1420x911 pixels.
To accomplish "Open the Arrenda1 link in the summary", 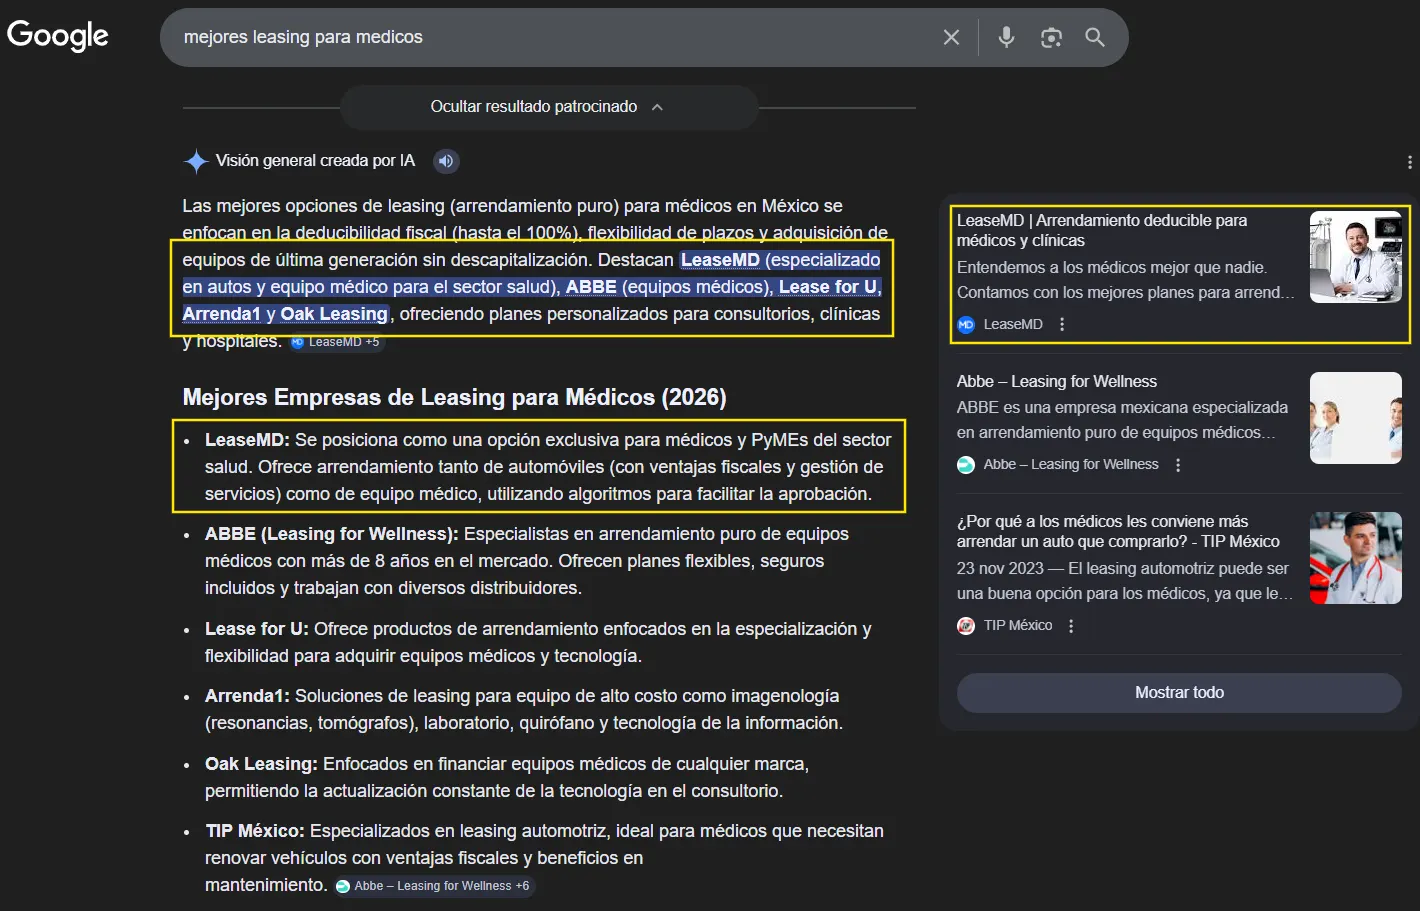I will coord(221,314).
